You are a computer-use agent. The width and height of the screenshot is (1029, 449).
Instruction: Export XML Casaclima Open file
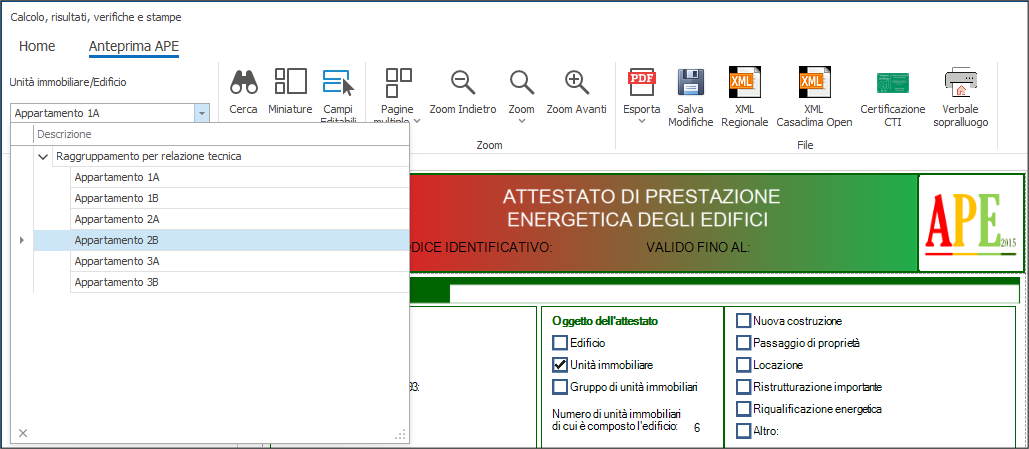(813, 83)
